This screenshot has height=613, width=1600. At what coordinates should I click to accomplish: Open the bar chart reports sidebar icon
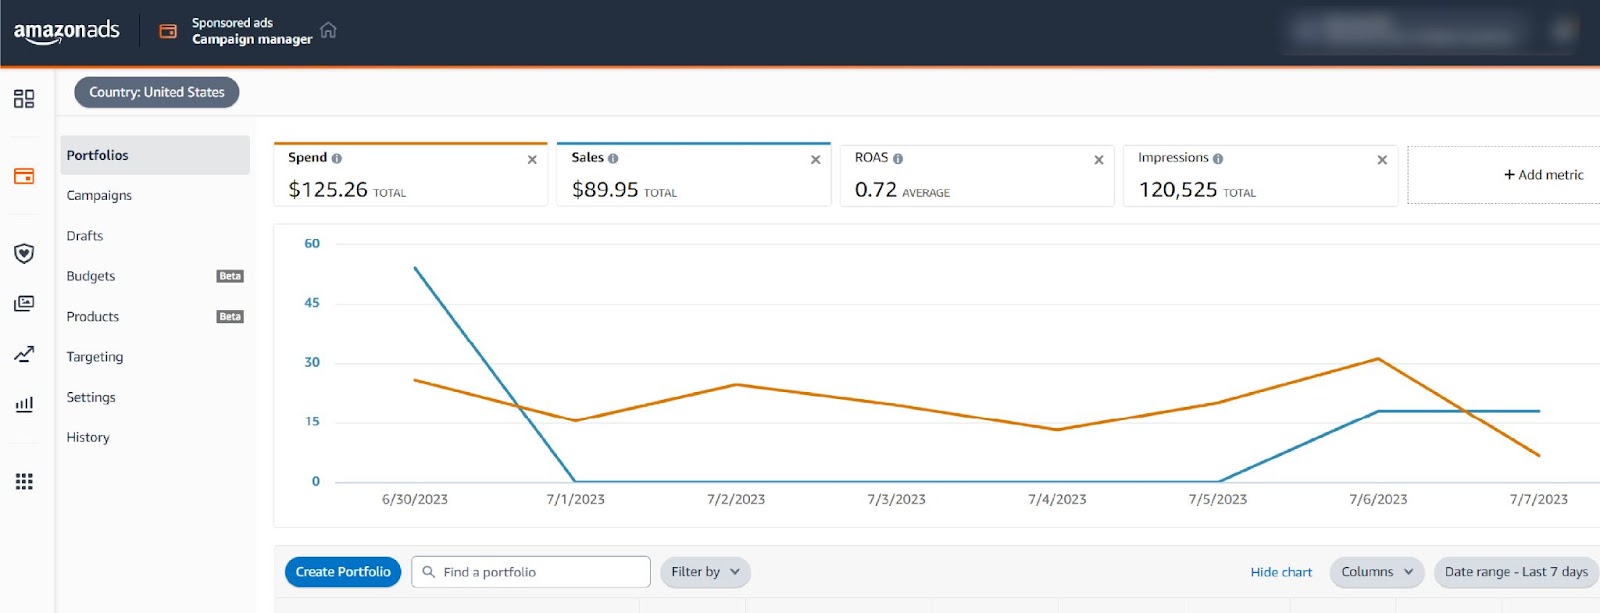coord(24,404)
